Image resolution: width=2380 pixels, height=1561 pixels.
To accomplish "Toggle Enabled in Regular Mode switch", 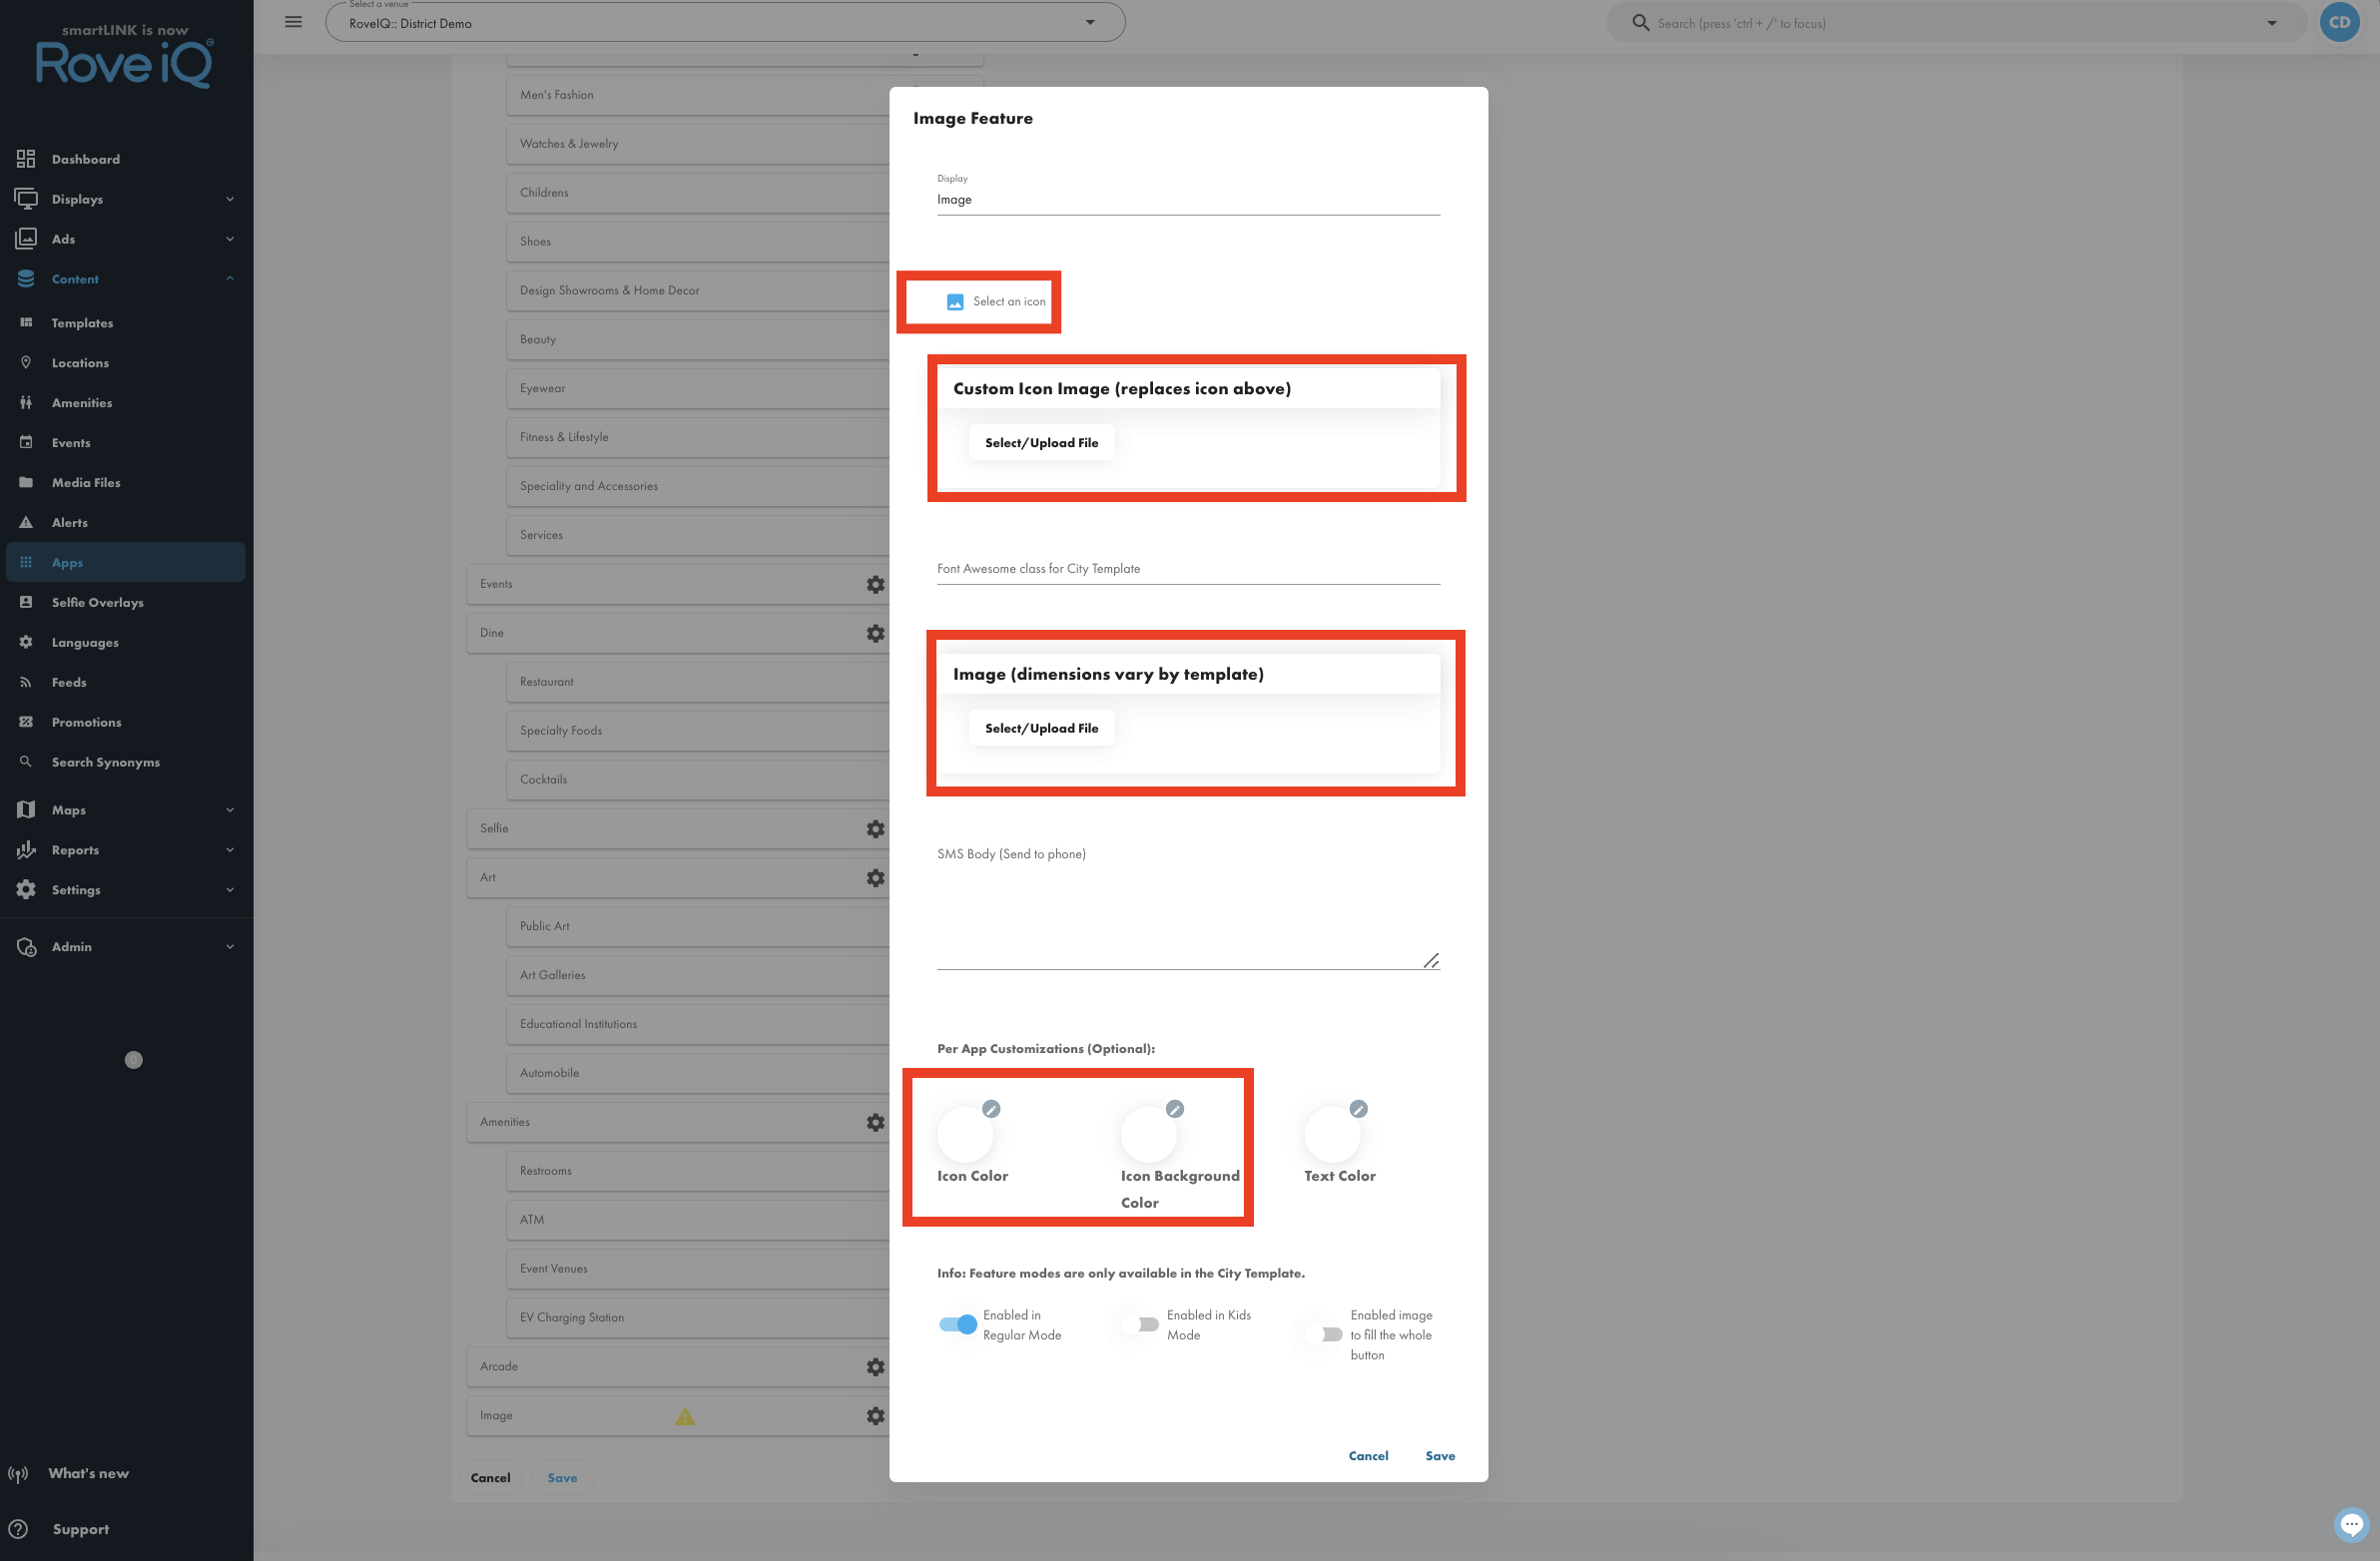I will point(957,1325).
